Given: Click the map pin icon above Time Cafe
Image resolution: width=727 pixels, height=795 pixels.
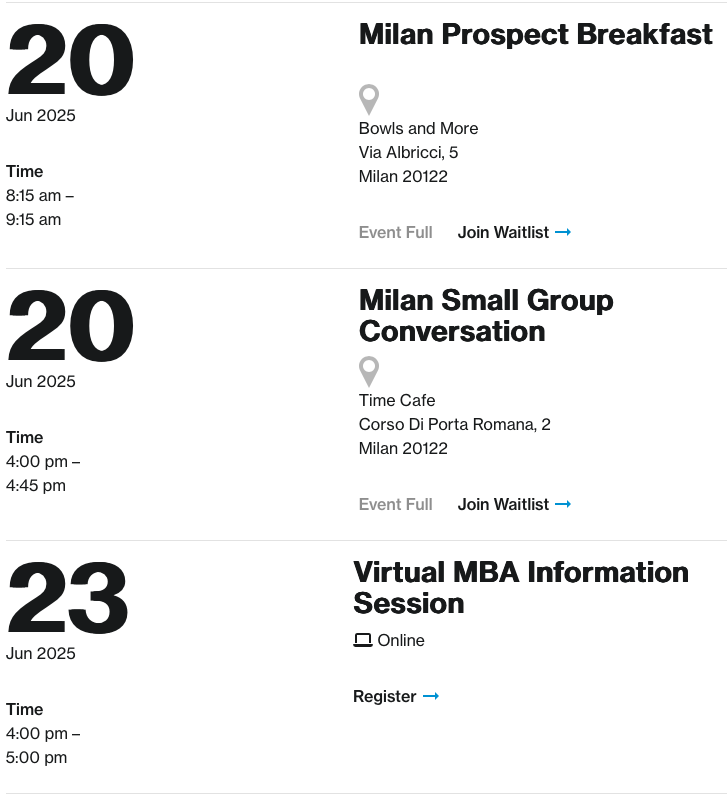Looking at the screenshot, I should 369,372.
